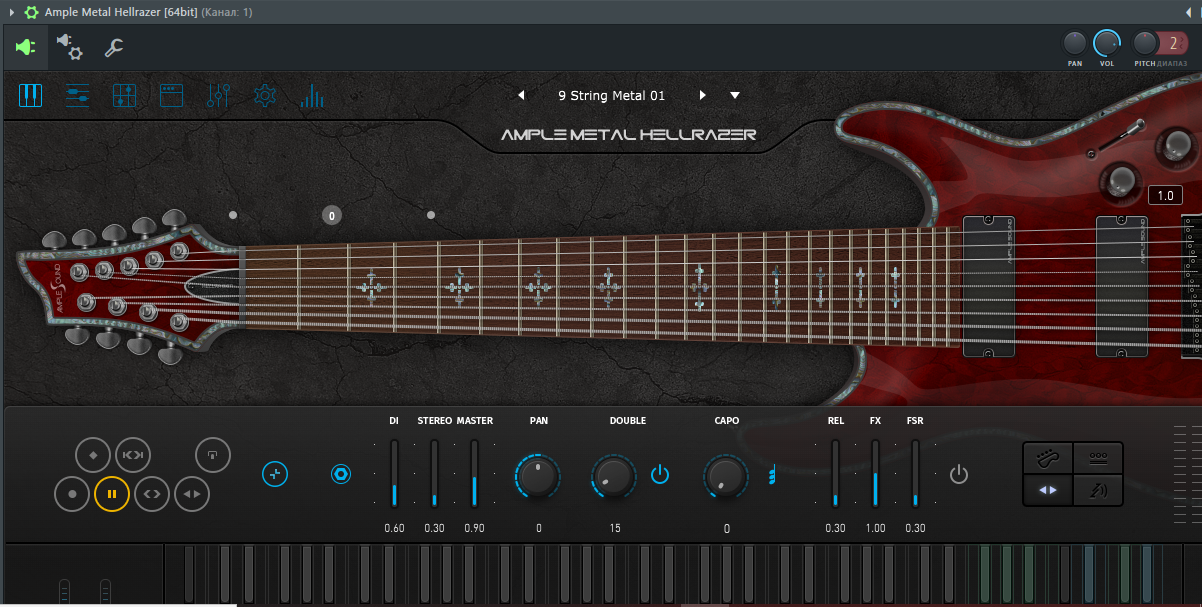This screenshot has height=607, width=1202.
Task: Click the diamond key-switch button
Action: pos(93,455)
